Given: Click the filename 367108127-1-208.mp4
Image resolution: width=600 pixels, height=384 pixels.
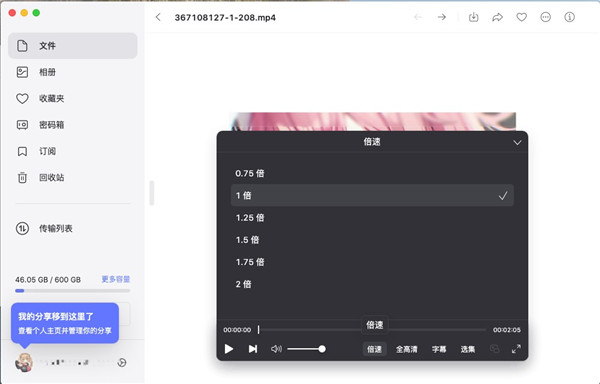Looking at the screenshot, I should pyautogui.click(x=225, y=18).
